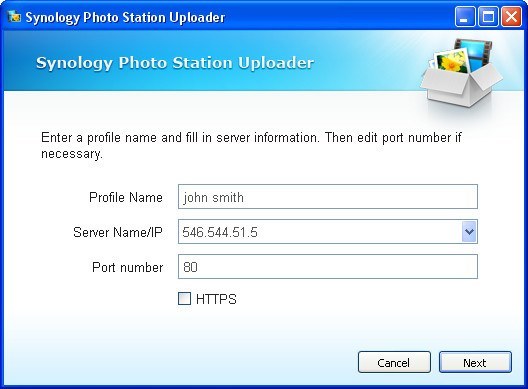
Task: Click the 'Enter a profile name' instruction text
Action: click(251, 145)
